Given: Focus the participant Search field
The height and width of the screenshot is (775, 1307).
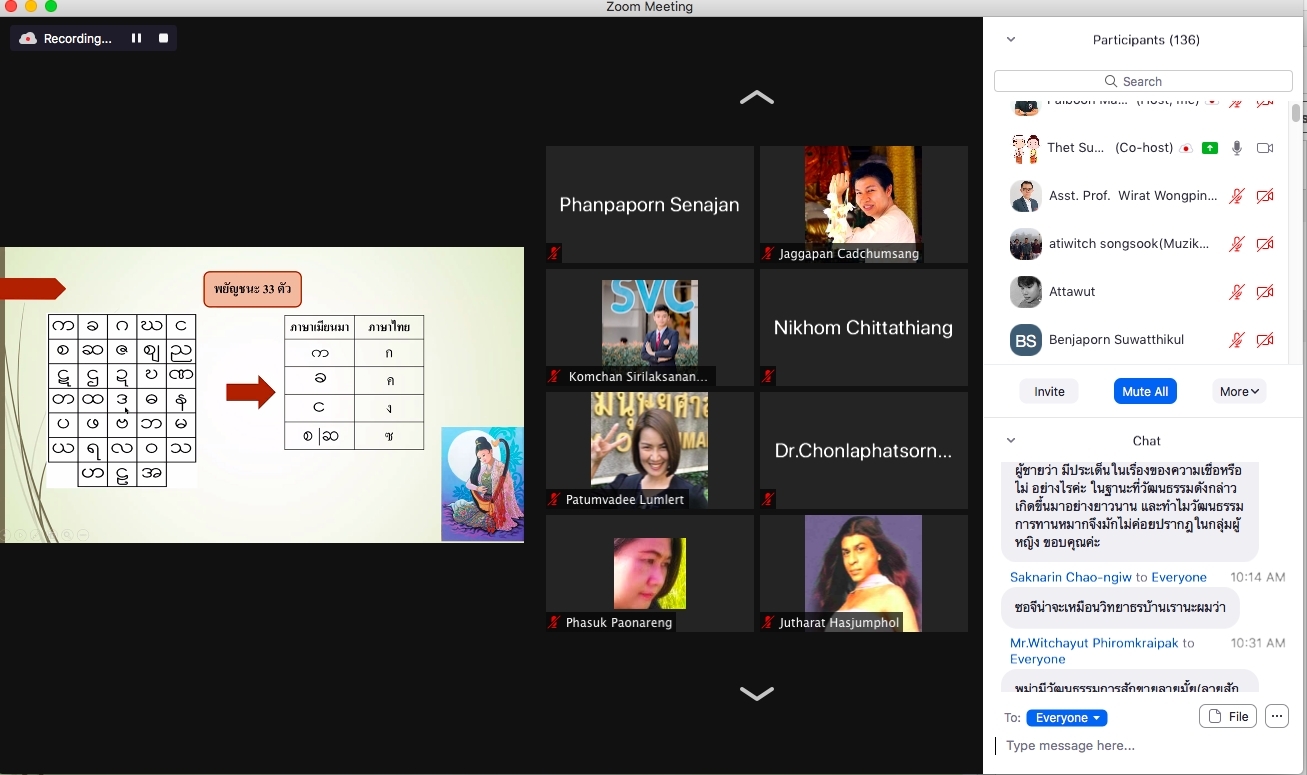Looking at the screenshot, I should point(1143,81).
